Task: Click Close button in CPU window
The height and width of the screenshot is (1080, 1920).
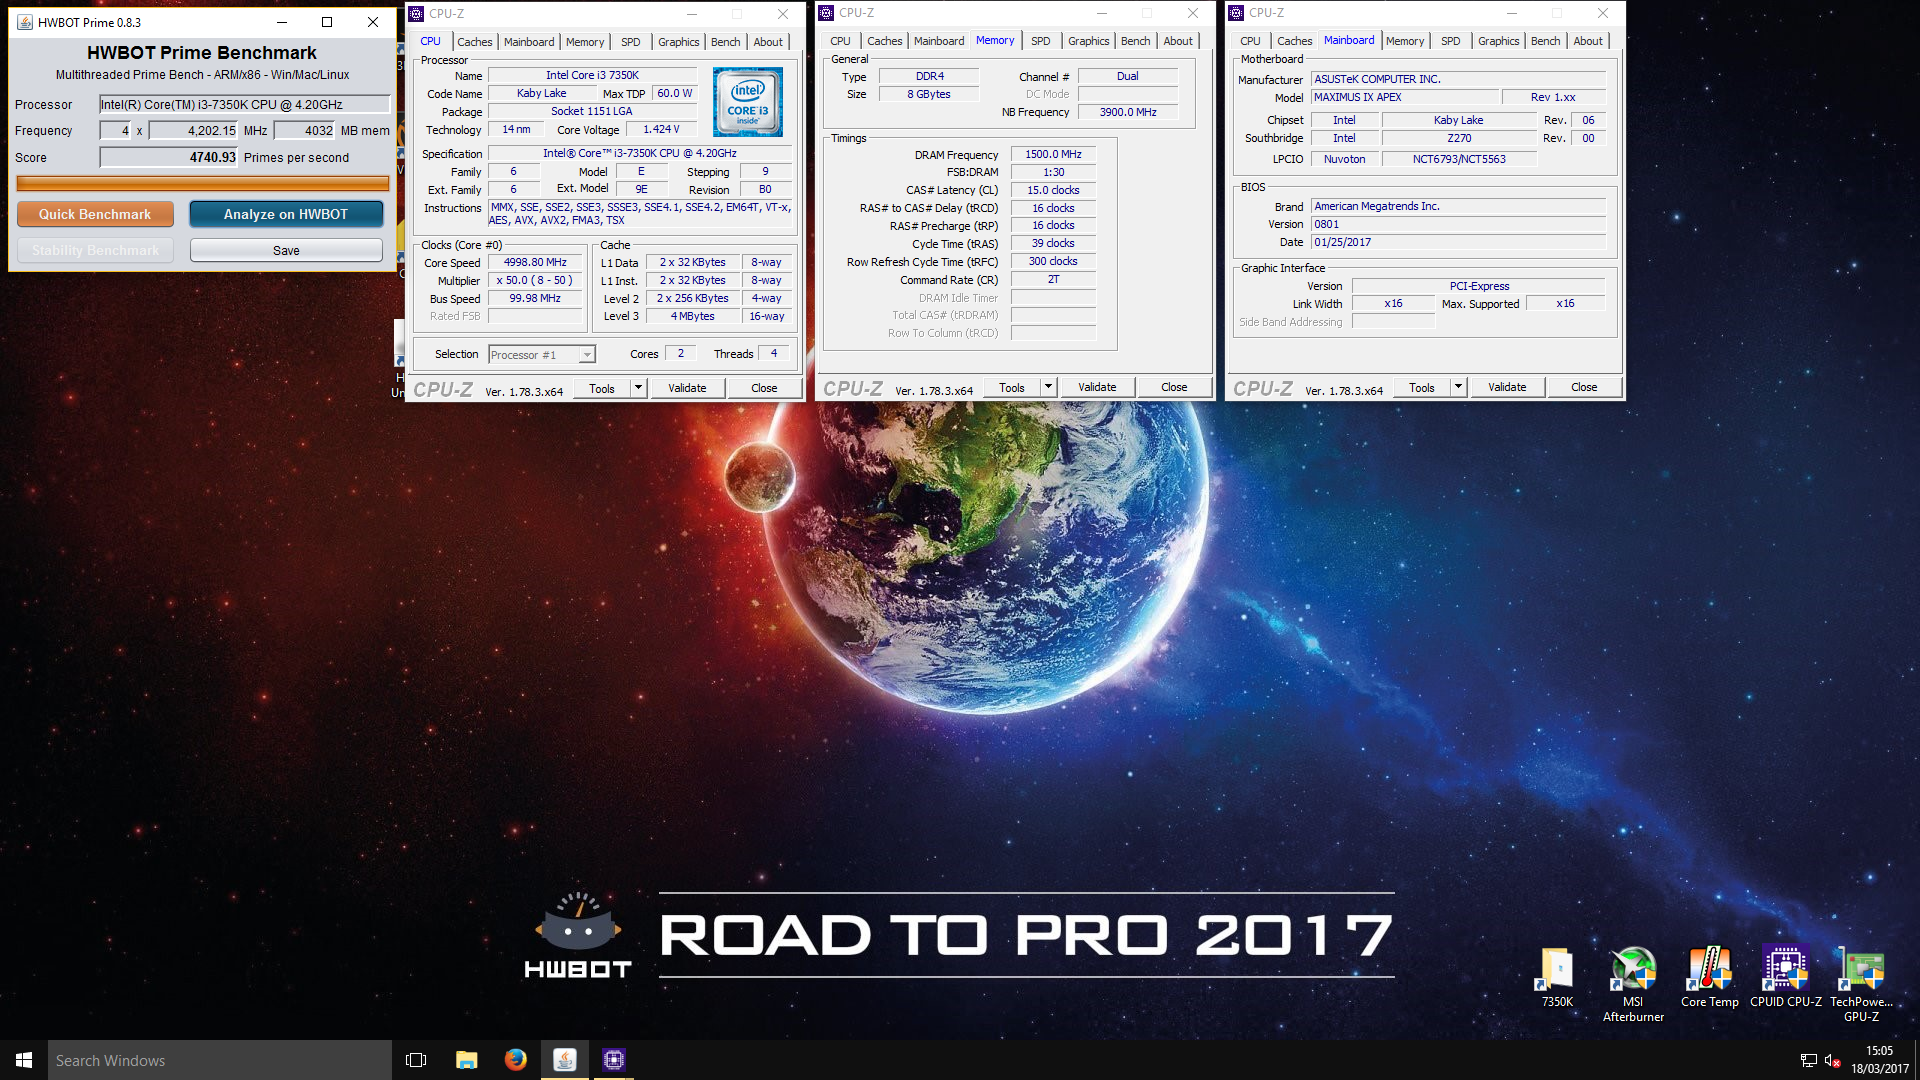Action: (764, 388)
